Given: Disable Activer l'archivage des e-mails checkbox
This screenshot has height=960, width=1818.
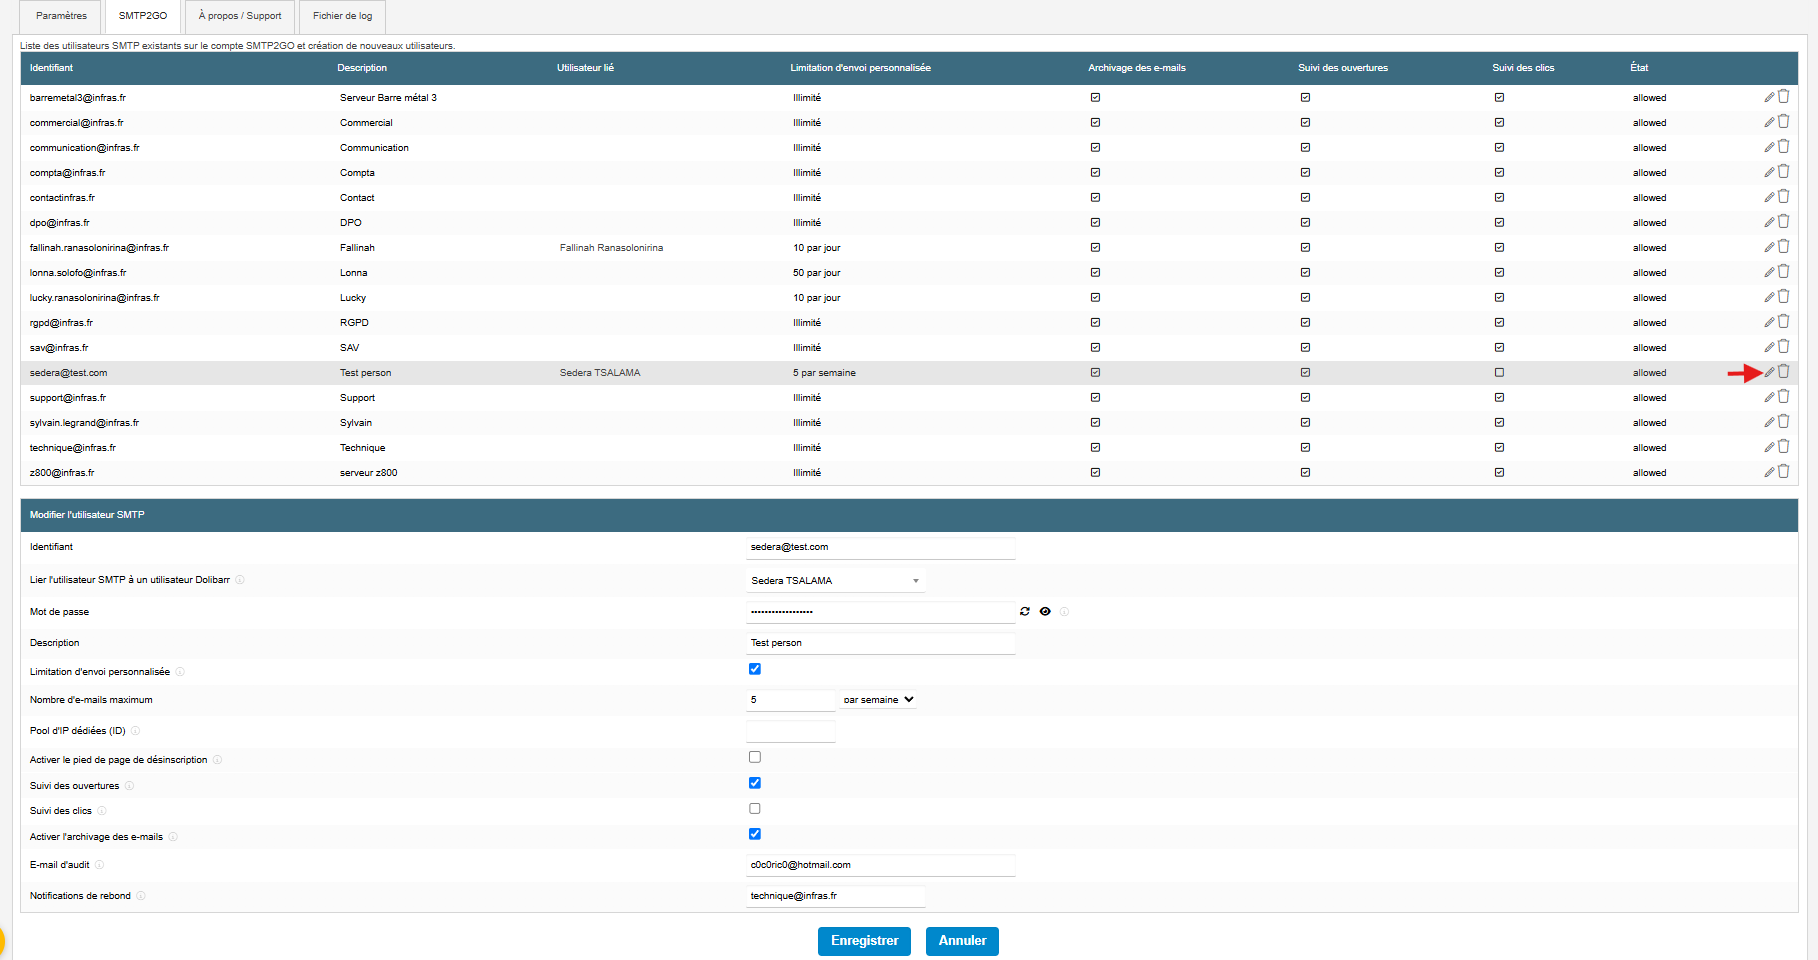Looking at the screenshot, I should click(755, 834).
